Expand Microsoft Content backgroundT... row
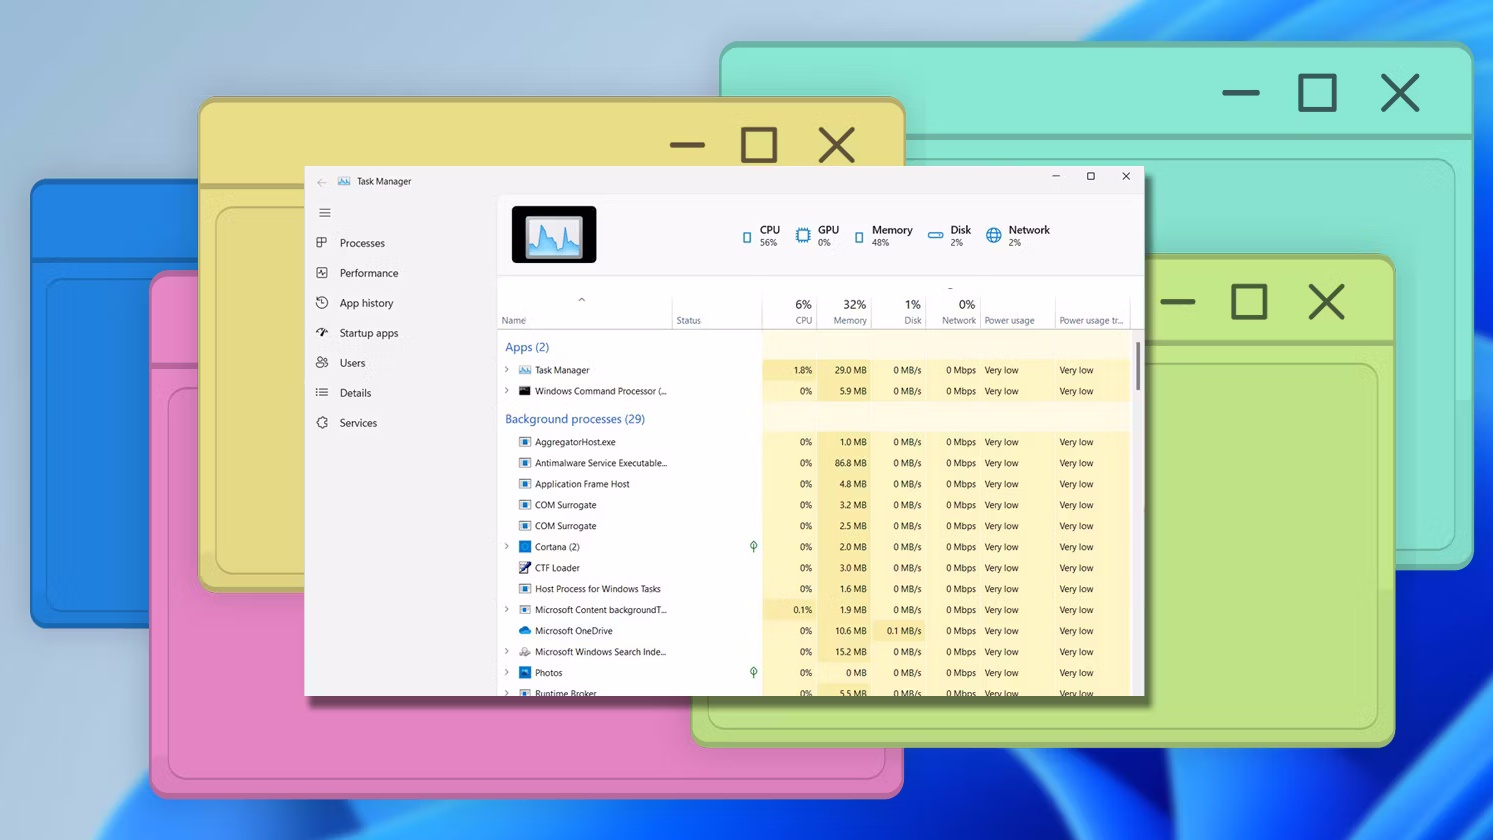 point(507,610)
